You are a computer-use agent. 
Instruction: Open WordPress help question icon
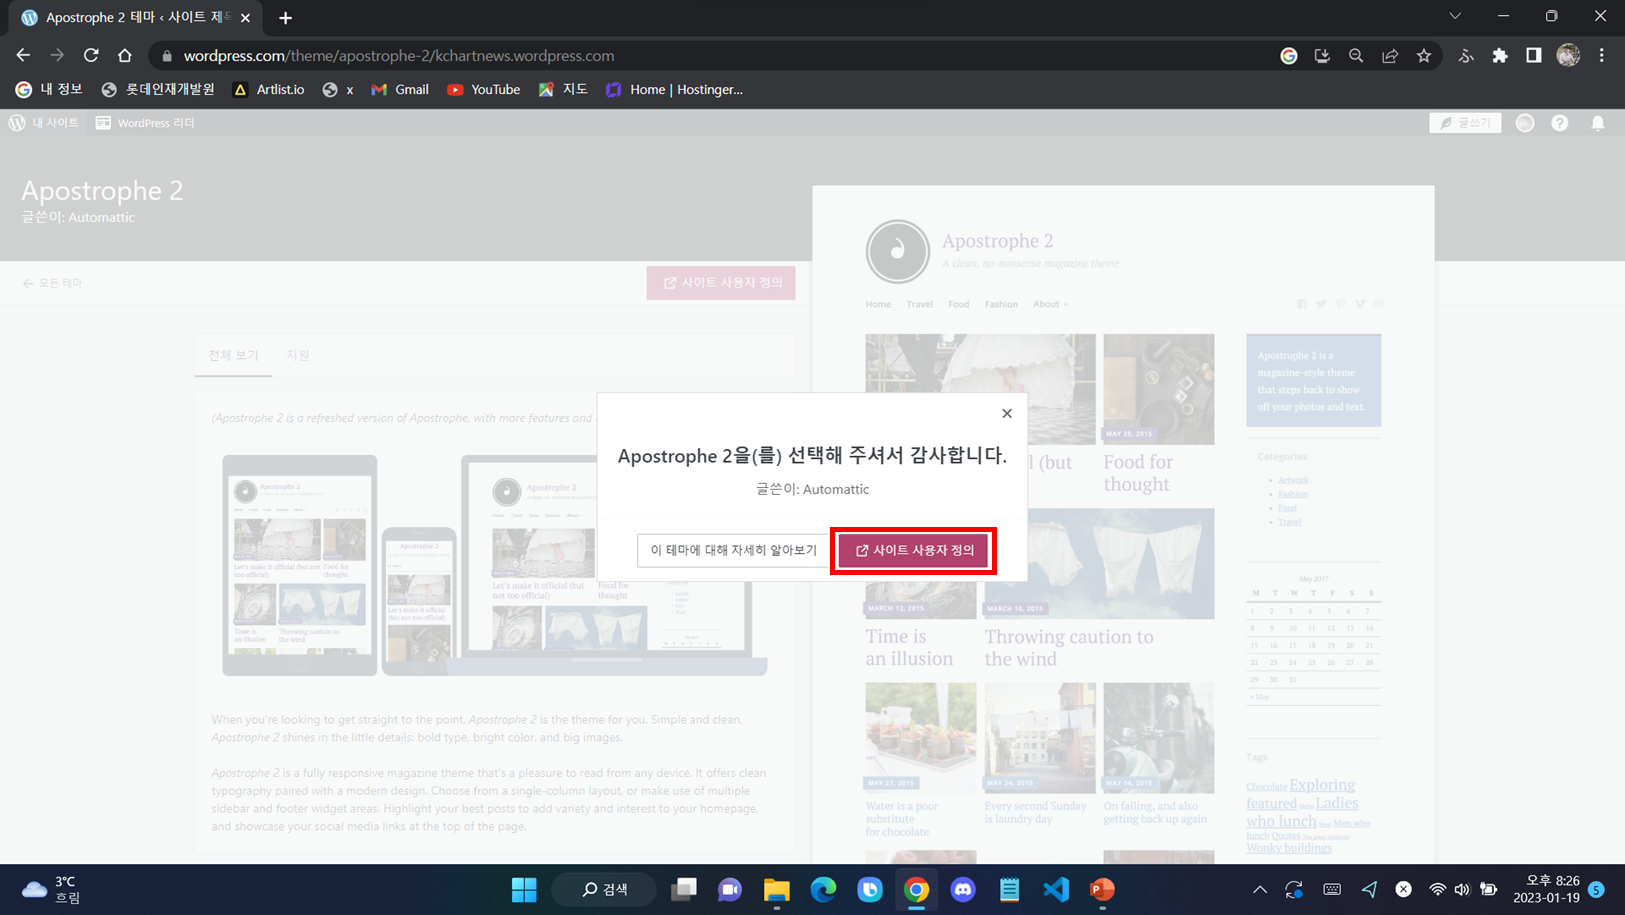point(1560,123)
